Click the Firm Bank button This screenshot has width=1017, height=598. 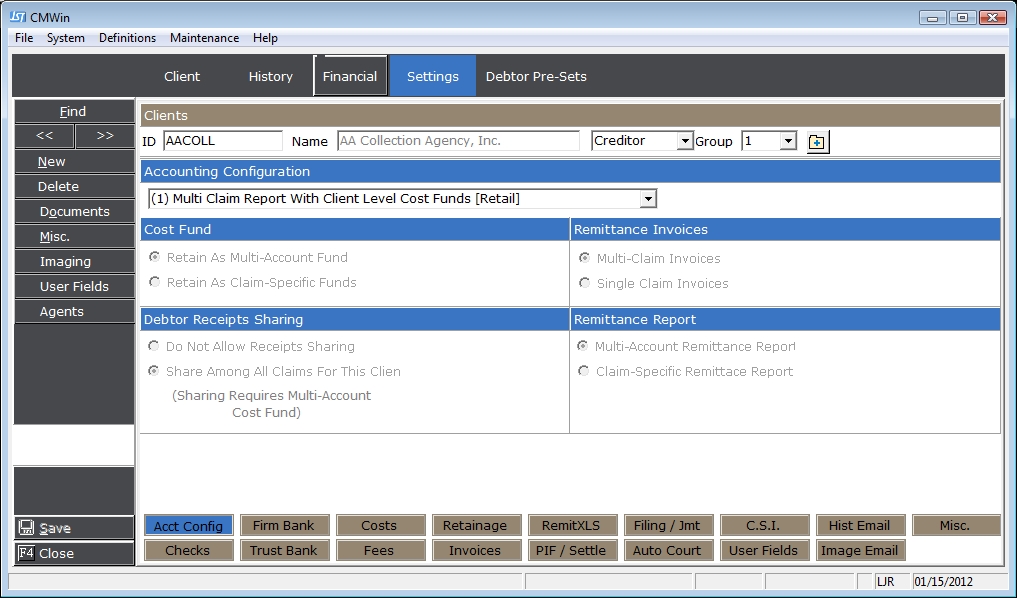tap(283, 525)
